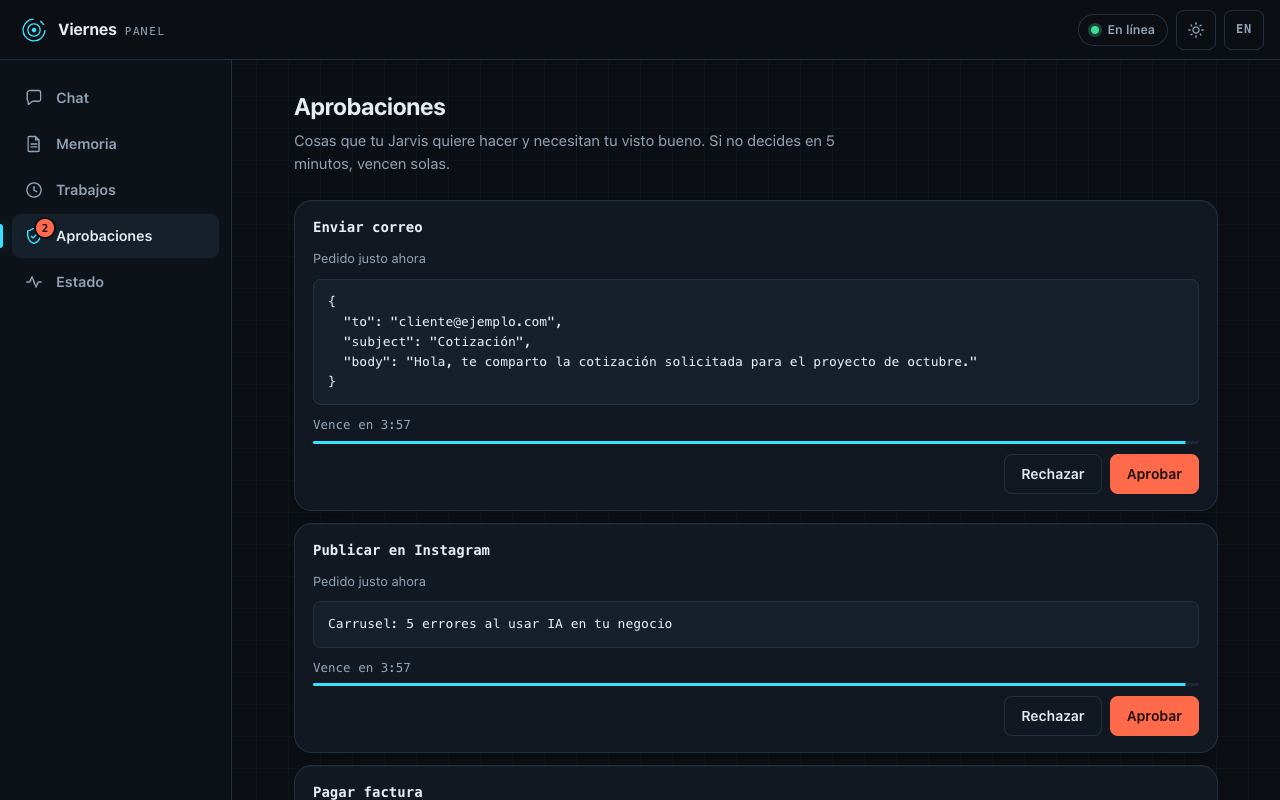
Task: Switch language with the EN button
Action: pyautogui.click(x=1244, y=30)
